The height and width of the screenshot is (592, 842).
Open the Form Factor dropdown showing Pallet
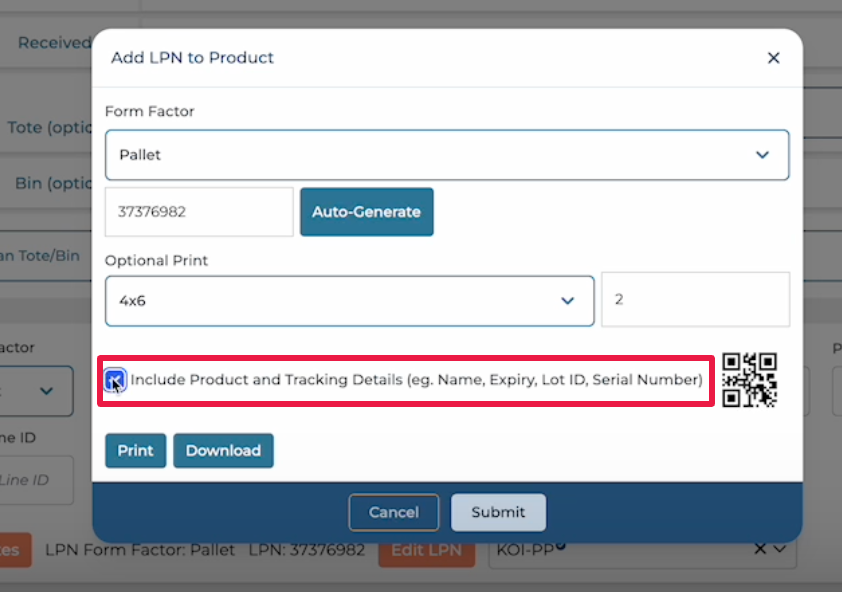tap(447, 155)
